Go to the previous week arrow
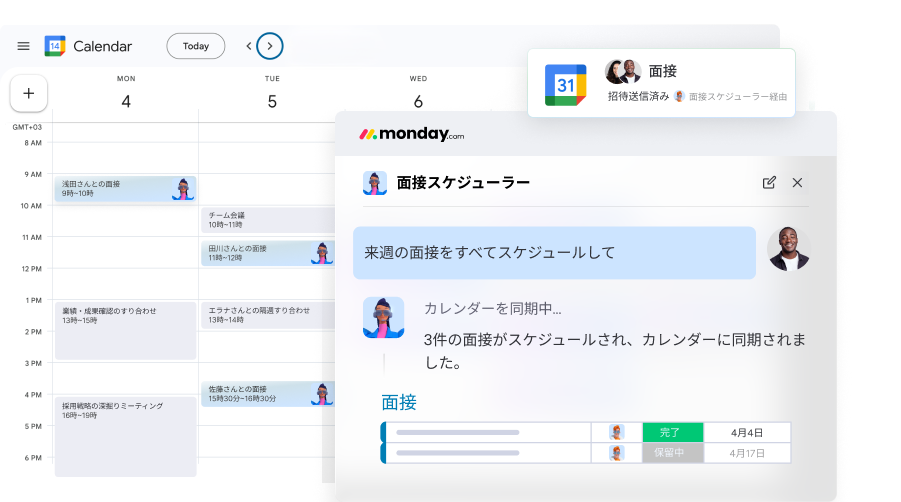Image resolution: width=901 pixels, height=502 pixels. pyautogui.click(x=248, y=46)
